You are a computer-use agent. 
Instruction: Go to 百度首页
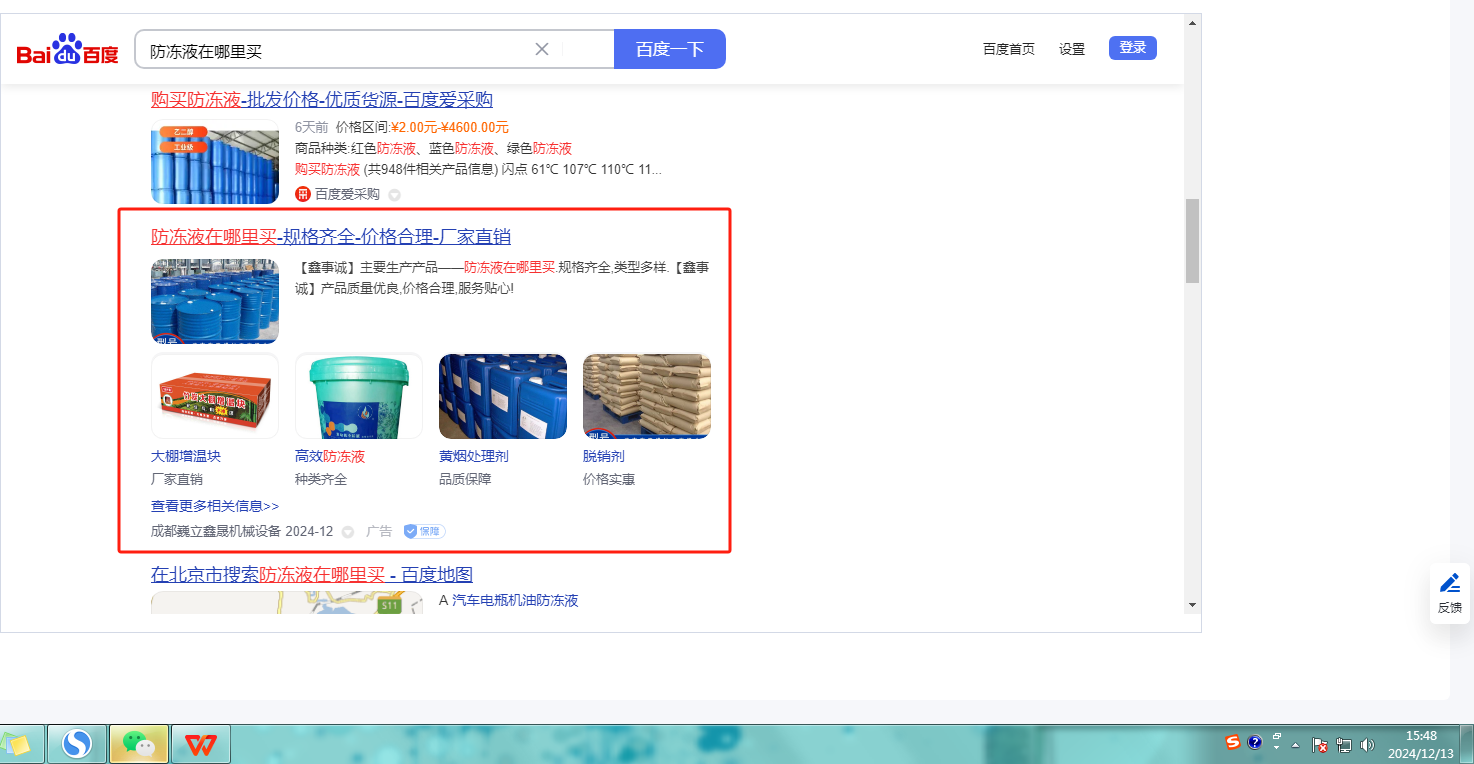click(x=1009, y=49)
